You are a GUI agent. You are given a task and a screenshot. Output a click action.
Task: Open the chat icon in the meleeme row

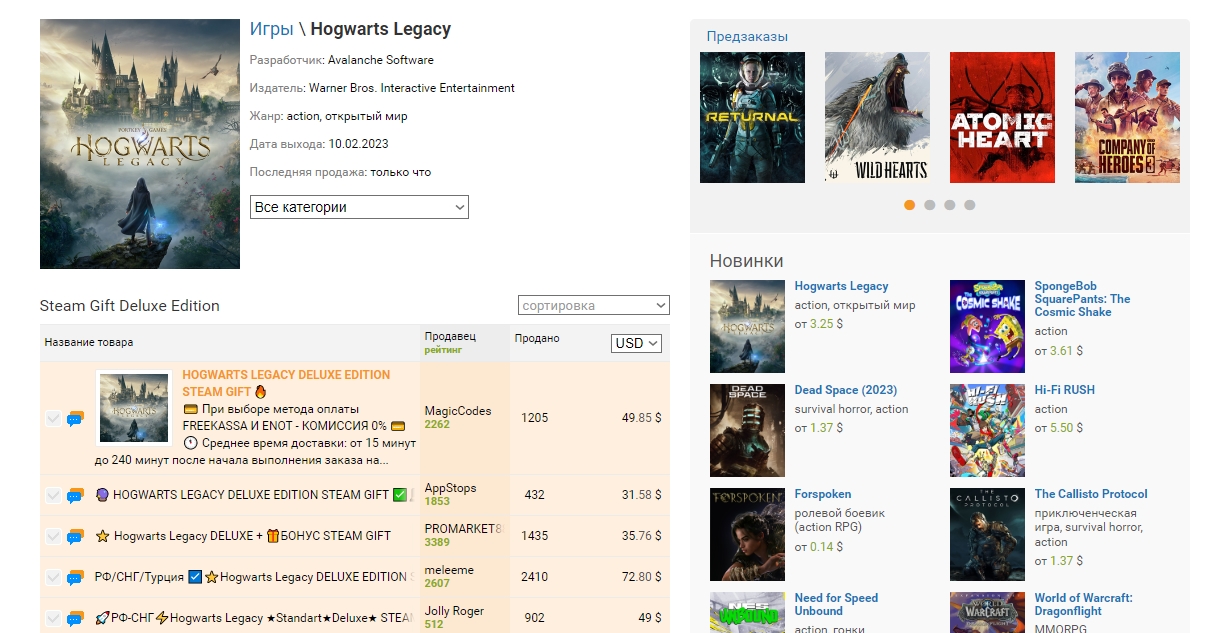[75, 577]
